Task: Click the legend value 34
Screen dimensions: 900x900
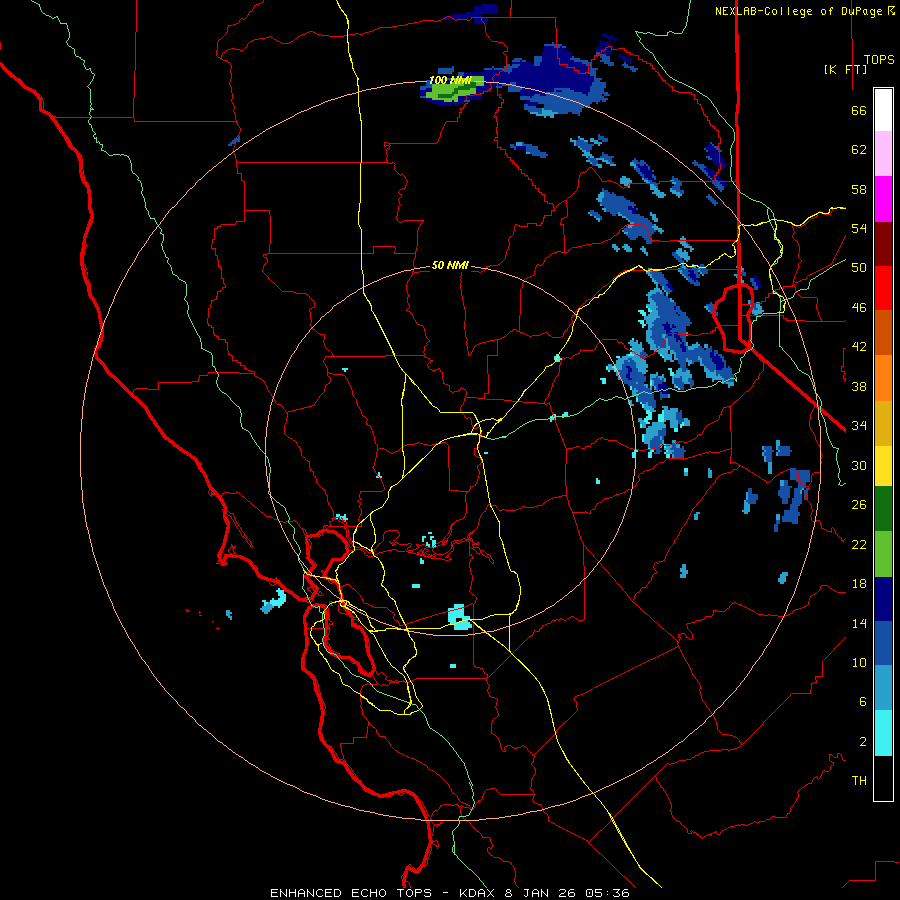Action: tap(859, 426)
